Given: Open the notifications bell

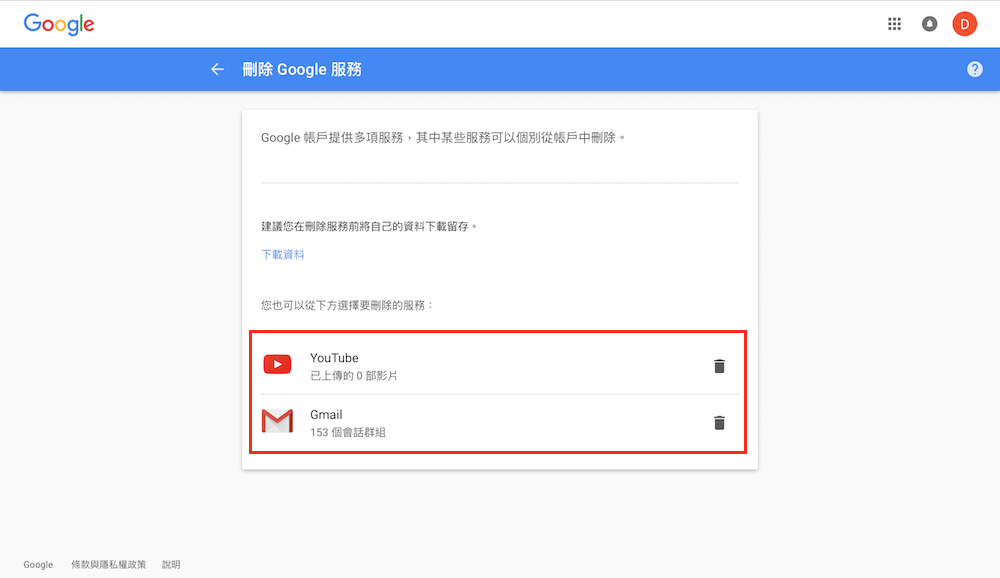Looking at the screenshot, I should (x=929, y=24).
